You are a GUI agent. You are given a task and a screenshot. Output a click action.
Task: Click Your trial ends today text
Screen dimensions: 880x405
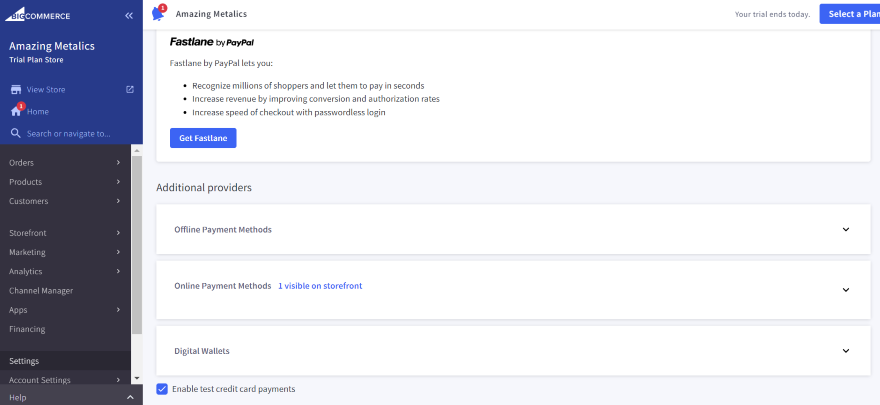click(772, 15)
